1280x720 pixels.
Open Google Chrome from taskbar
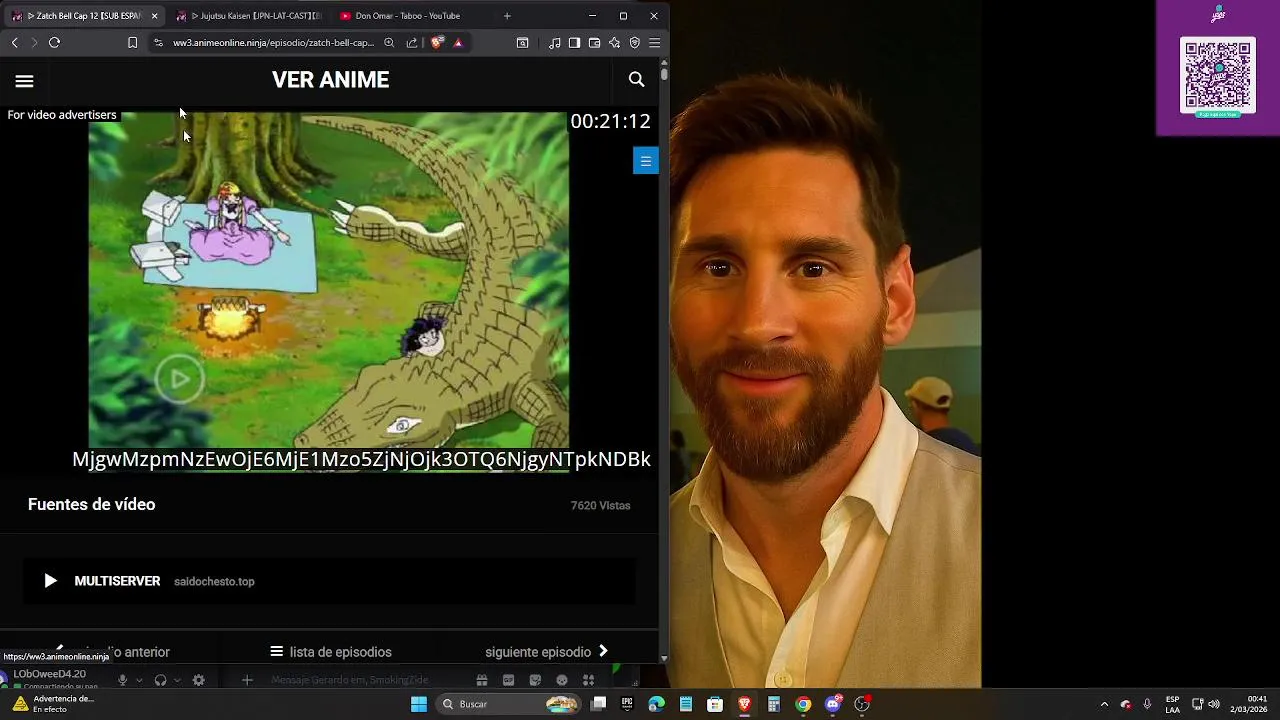[803, 704]
